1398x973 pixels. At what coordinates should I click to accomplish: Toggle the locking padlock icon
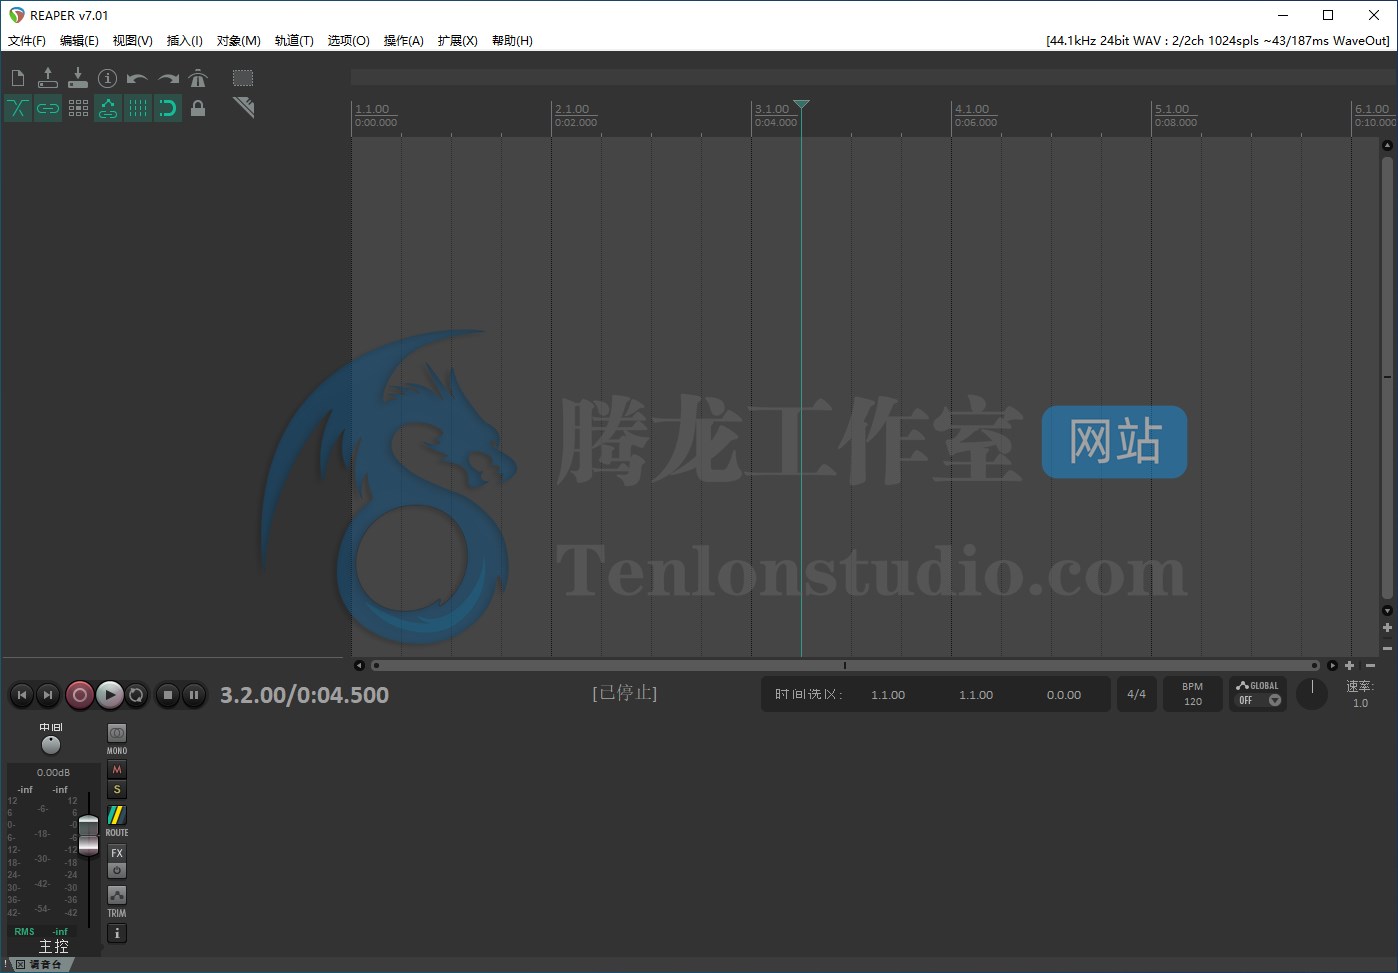(x=198, y=108)
